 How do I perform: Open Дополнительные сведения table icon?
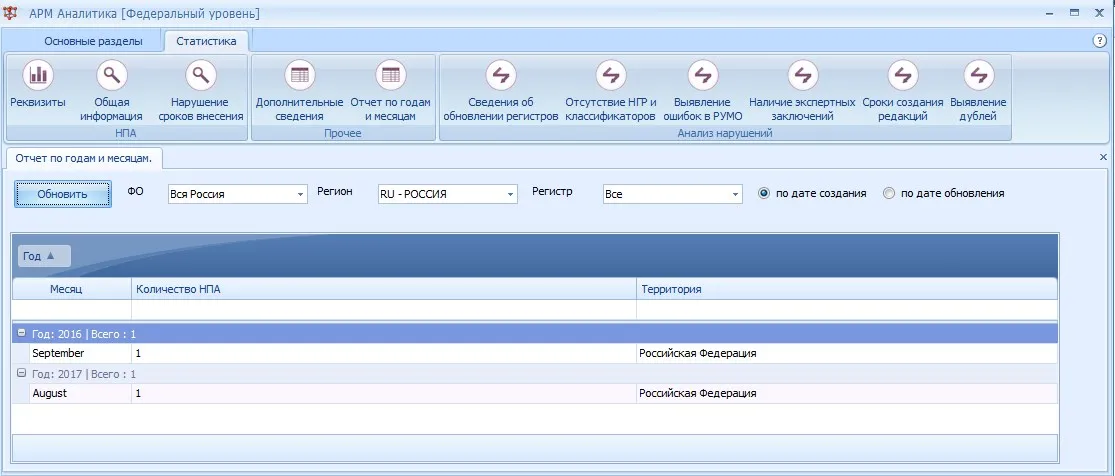pyautogui.click(x=299, y=74)
